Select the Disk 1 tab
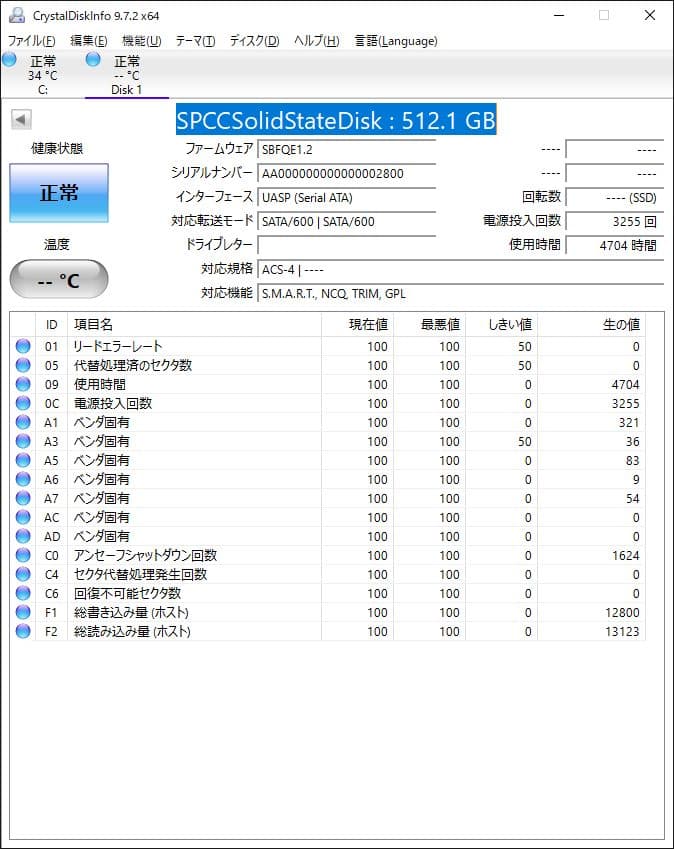The image size is (674, 849). [127, 75]
